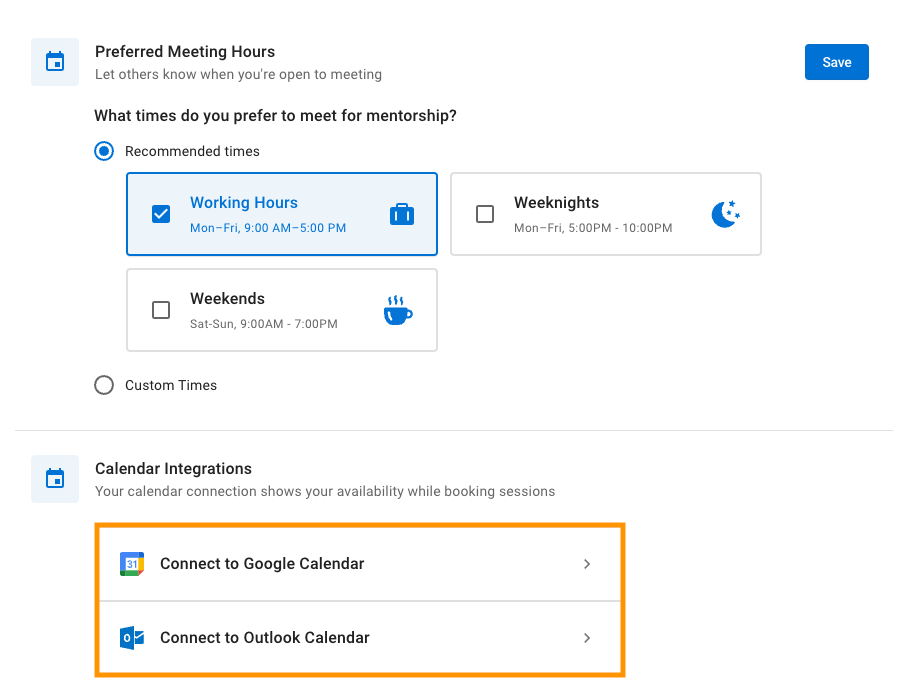Click the Preferred Meeting Hours calendar icon
The image size is (908, 695).
coord(55,62)
